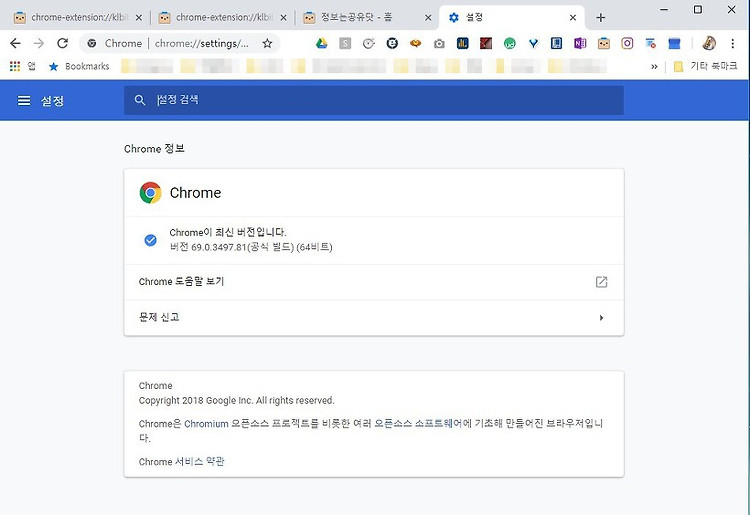Open the Google Drive extension icon

pyautogui.click(x=321, y=44)
